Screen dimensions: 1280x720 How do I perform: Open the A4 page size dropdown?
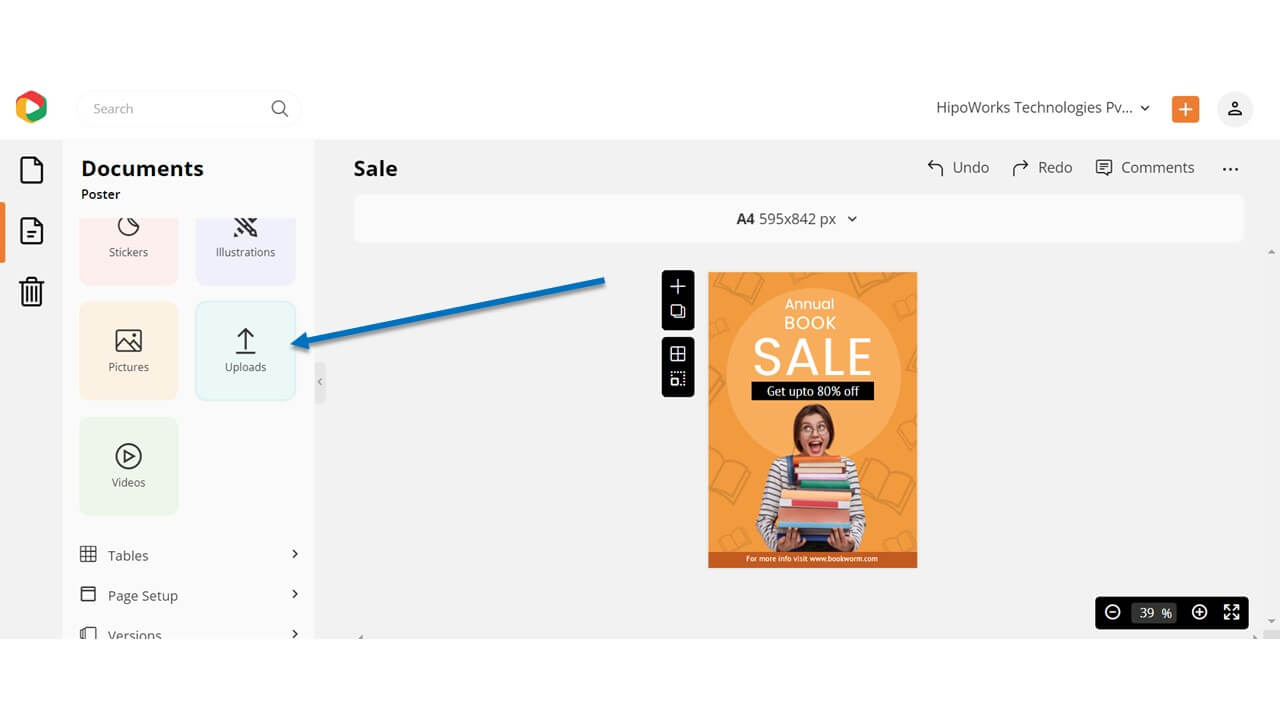[x=796, y=218]
